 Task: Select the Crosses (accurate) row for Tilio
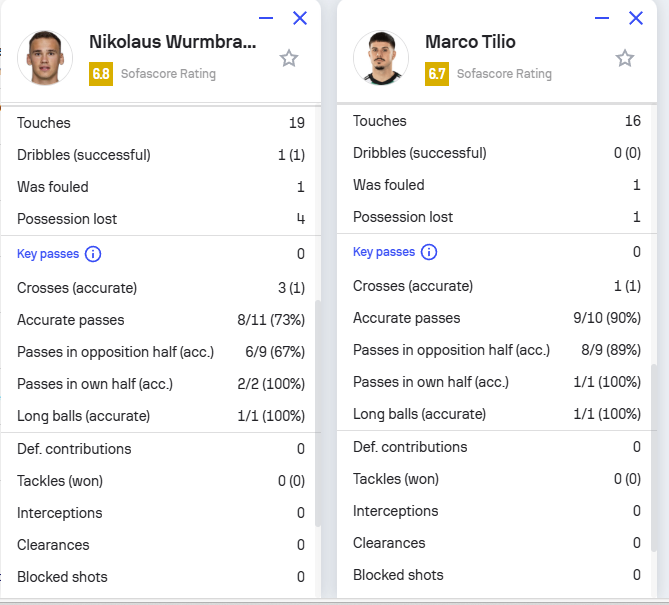coord(496,286)
